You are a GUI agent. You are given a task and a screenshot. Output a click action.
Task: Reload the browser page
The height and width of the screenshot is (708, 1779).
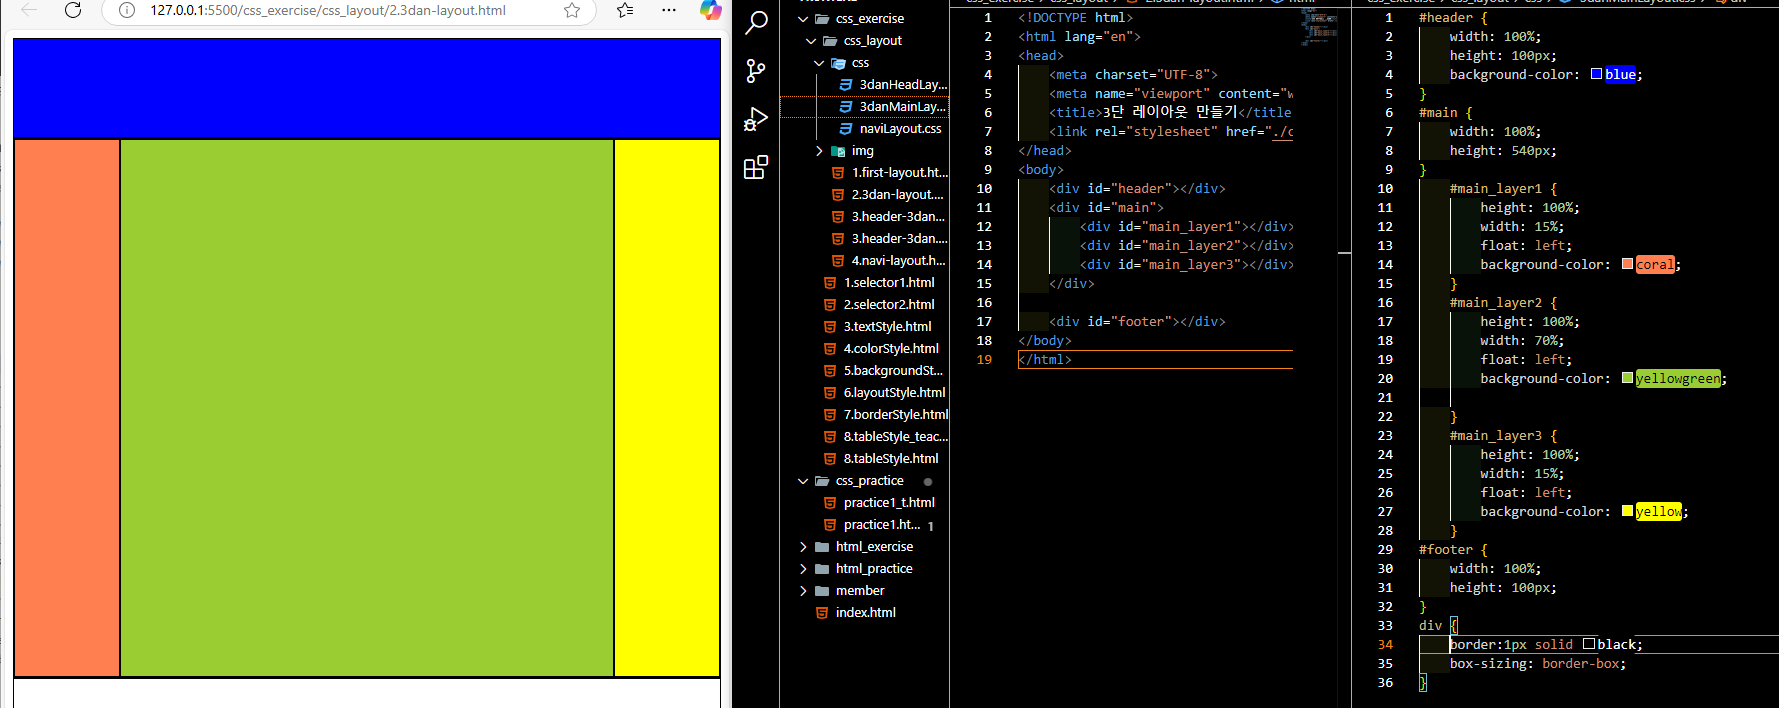pyautogui.click(x=73, y=10)
